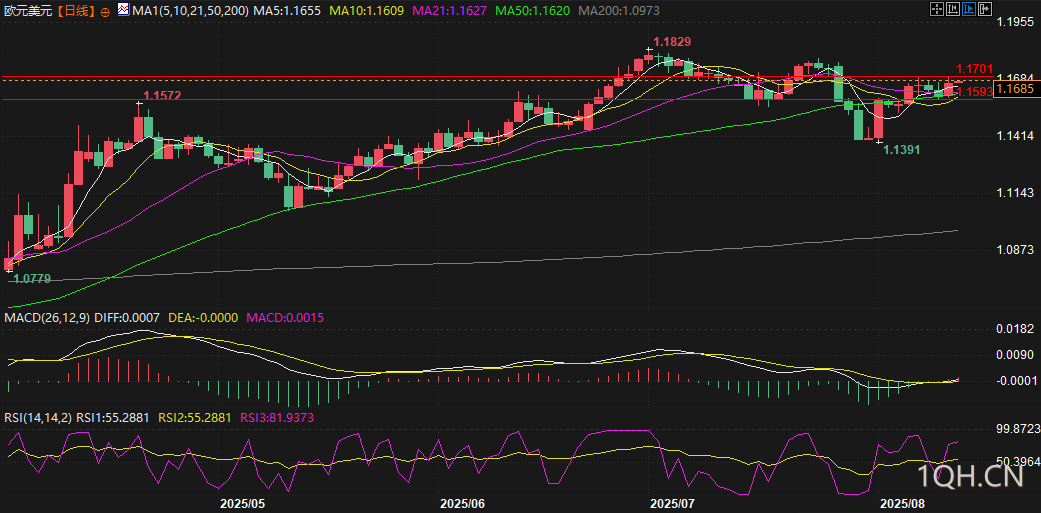
Task: Click the orange crosshair target icon
Action: (x=106, y=11)
